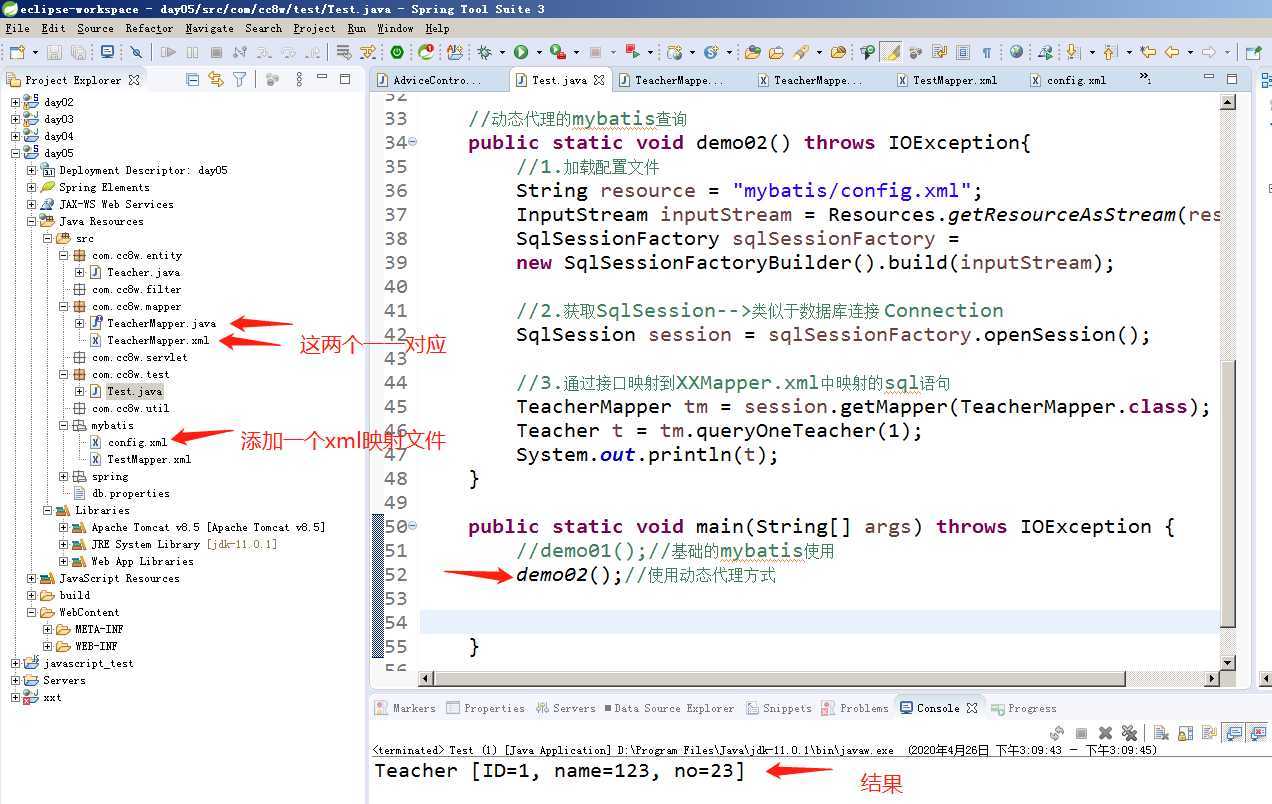Open Project Explorer View Menu dots
Screen dimensions: 1272x804
pyautogui.click(x=299, y=80)
